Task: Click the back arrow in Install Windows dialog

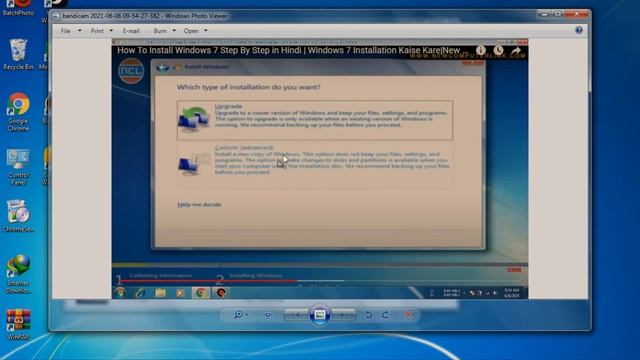Action: coord(162,67)
